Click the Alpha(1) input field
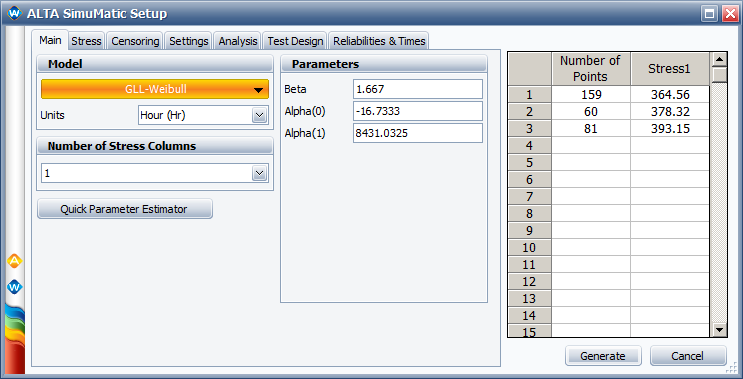The image size is (743, 379). (417, 133)
